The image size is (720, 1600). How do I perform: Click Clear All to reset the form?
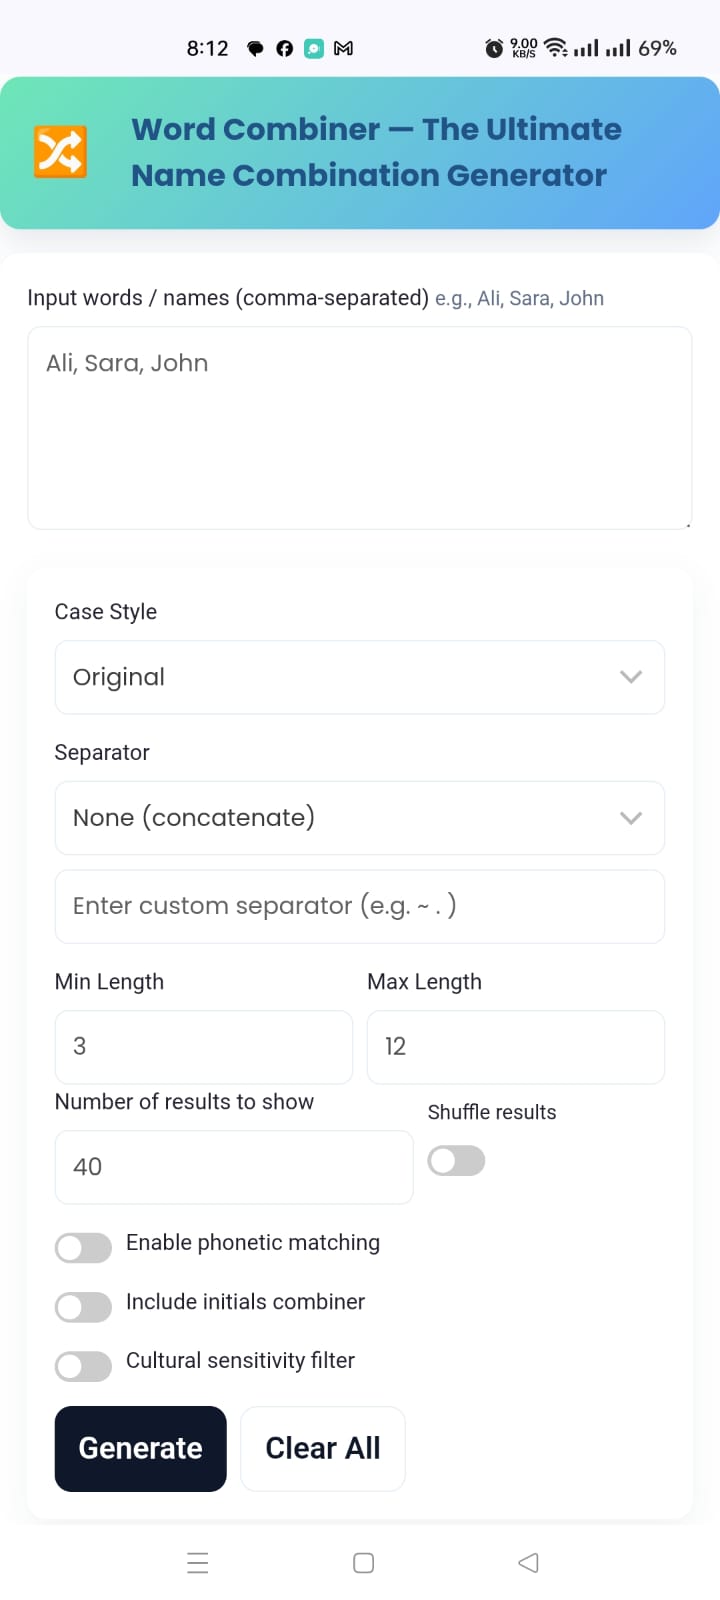coord(322,1448)
